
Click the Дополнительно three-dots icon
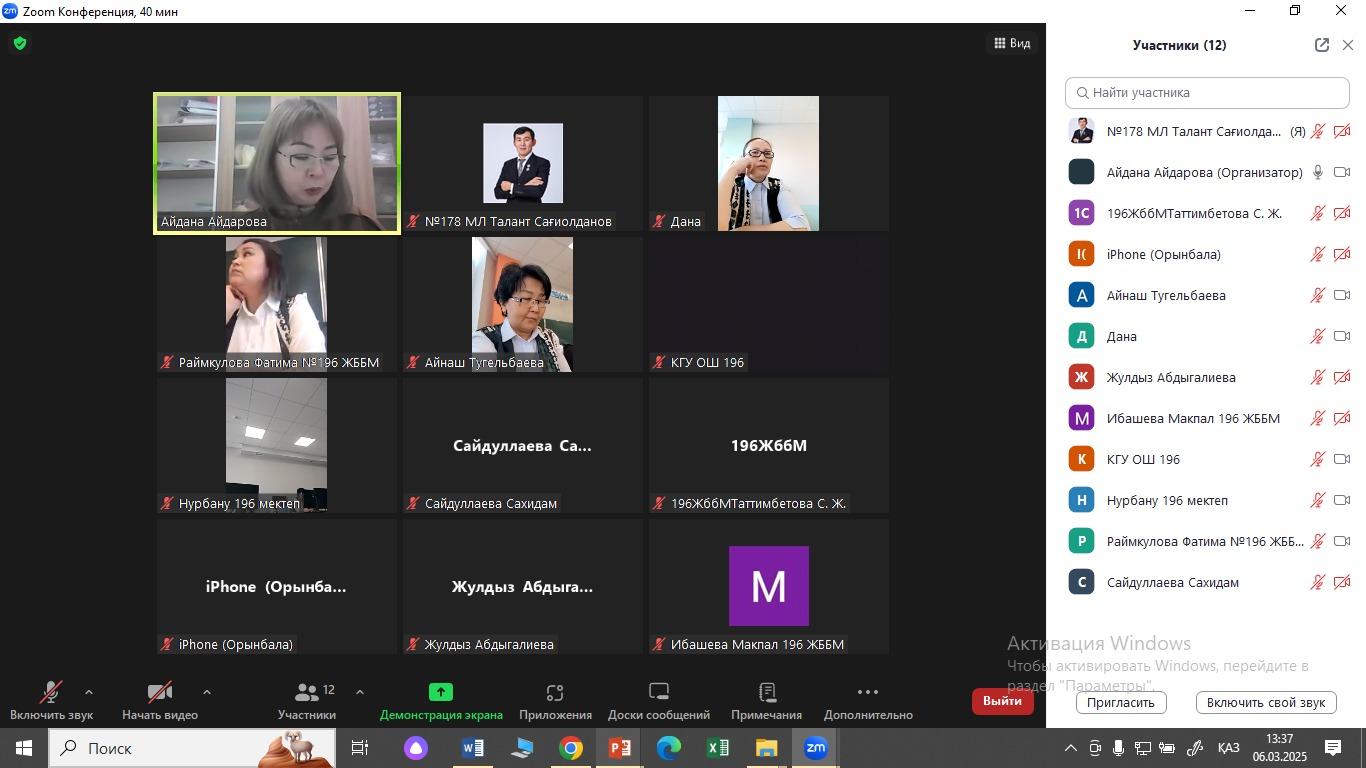pyautogui.click(x=867, y=693)
